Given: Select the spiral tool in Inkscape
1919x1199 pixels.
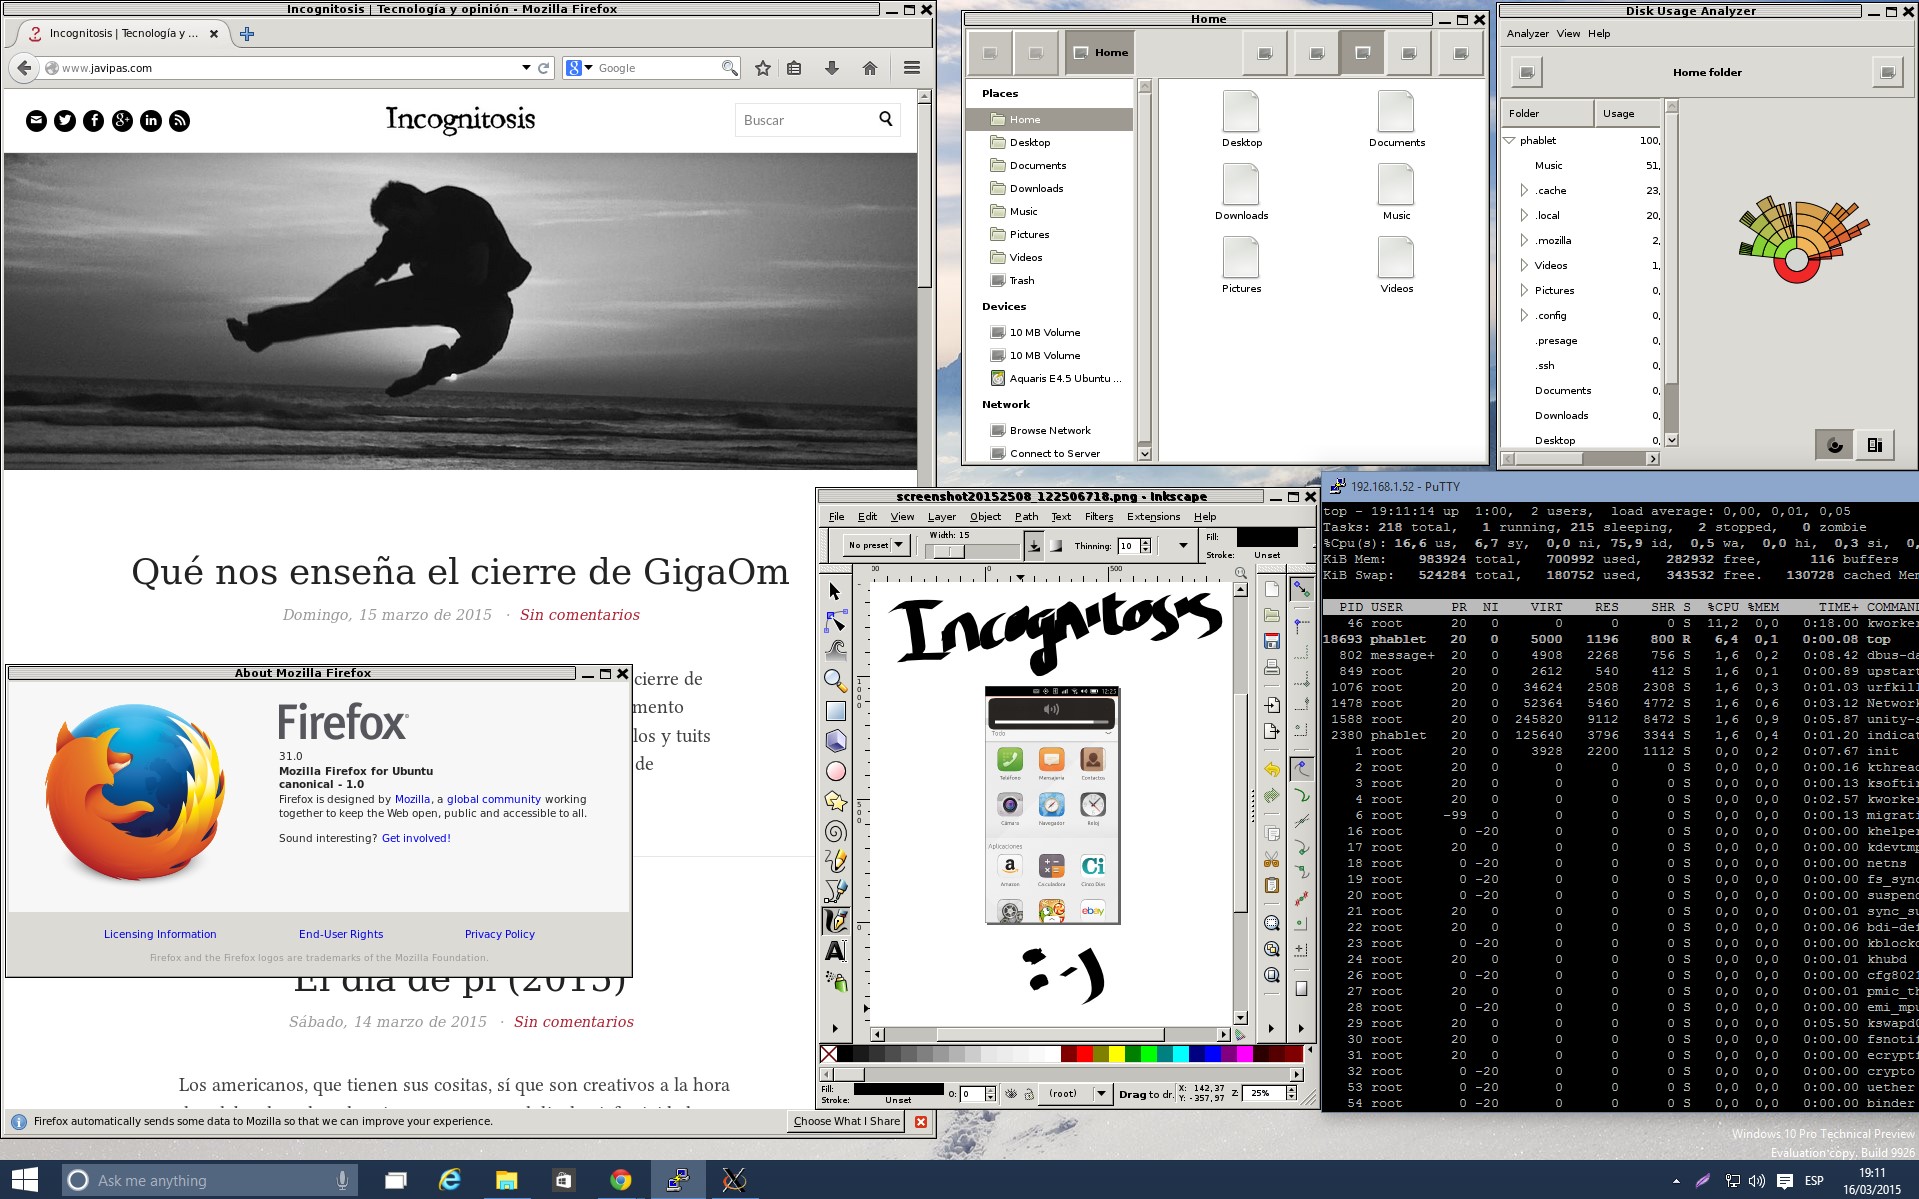Looking at the screenshot, I should click(x=836, y=831).
